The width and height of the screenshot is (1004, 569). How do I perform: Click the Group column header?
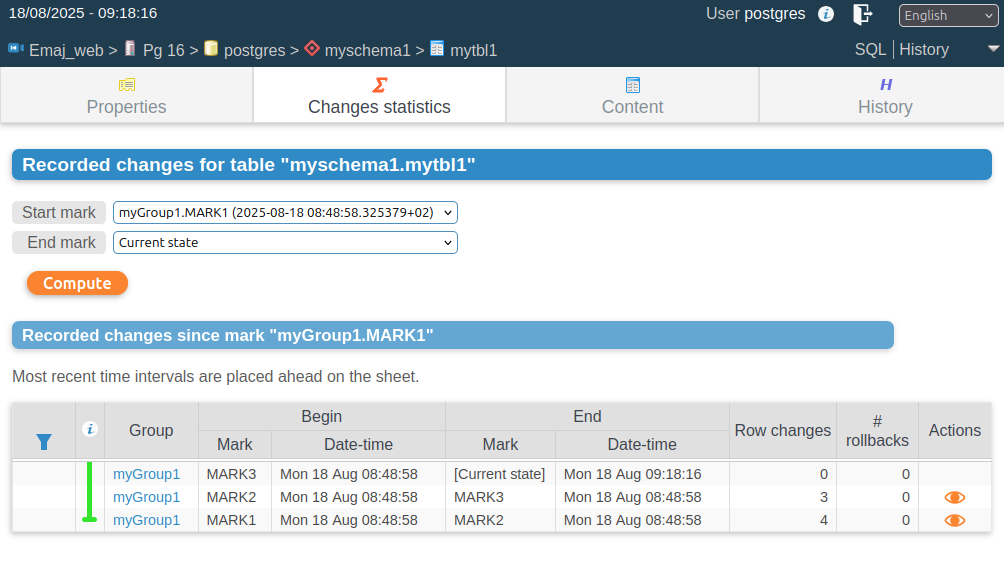(x=151, y=430)
